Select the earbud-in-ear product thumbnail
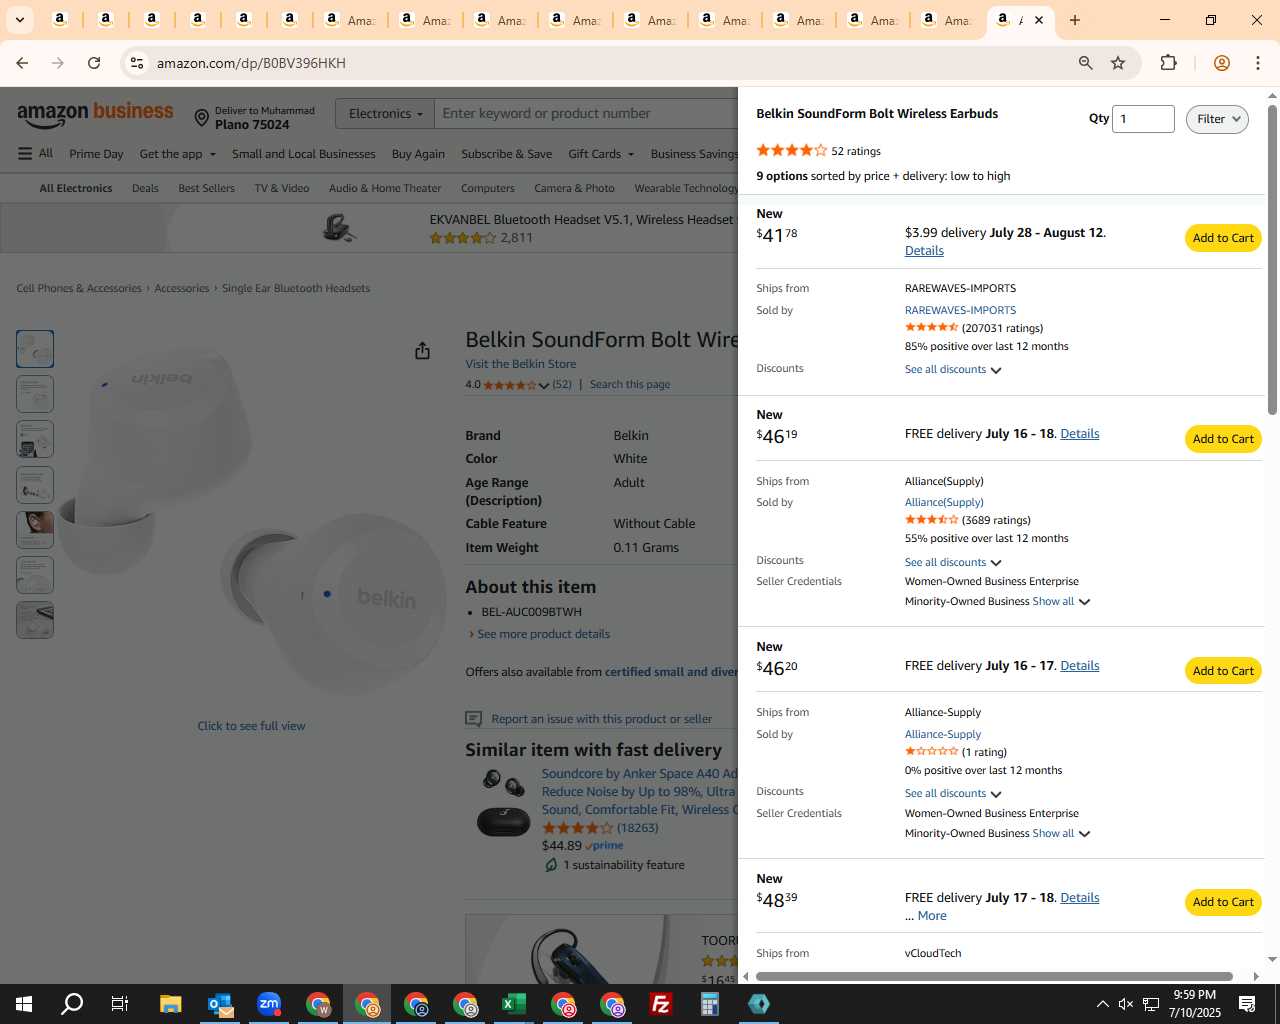The image size is (1280, 1024). click(x=35, y=529)
